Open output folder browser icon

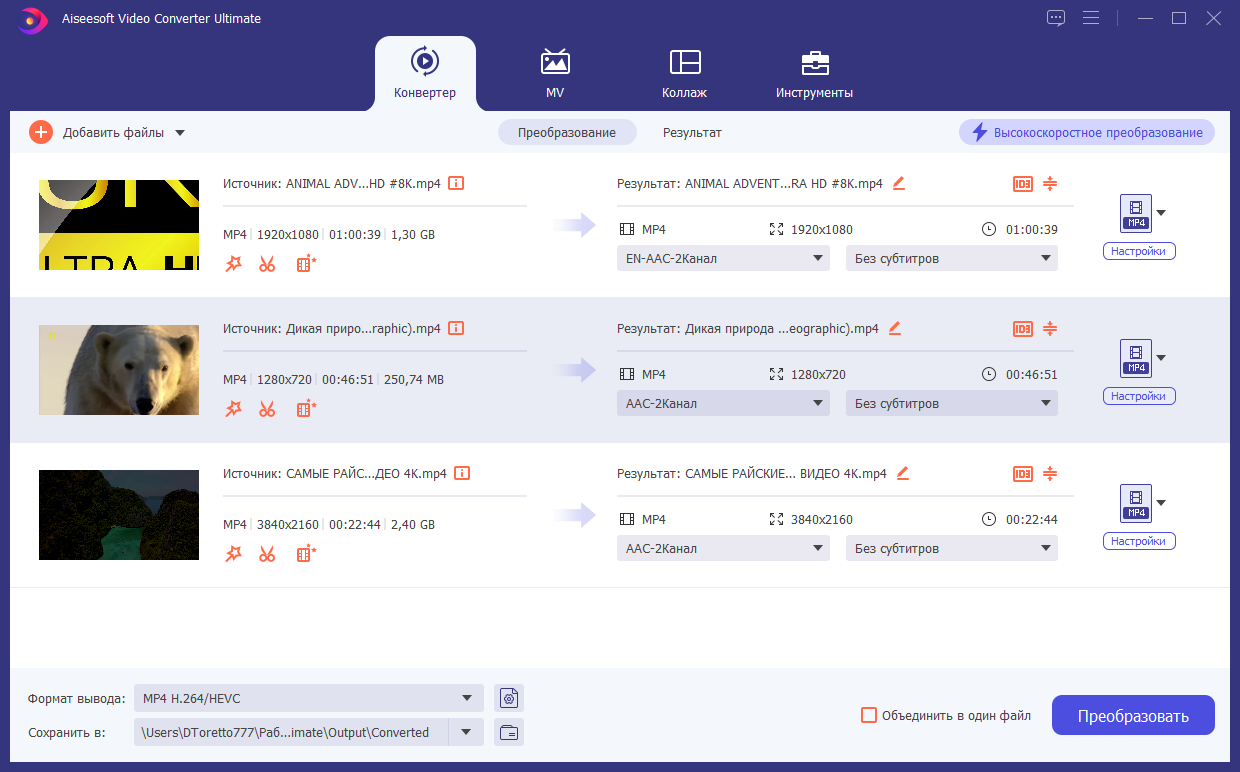click(x=508, y=732)
